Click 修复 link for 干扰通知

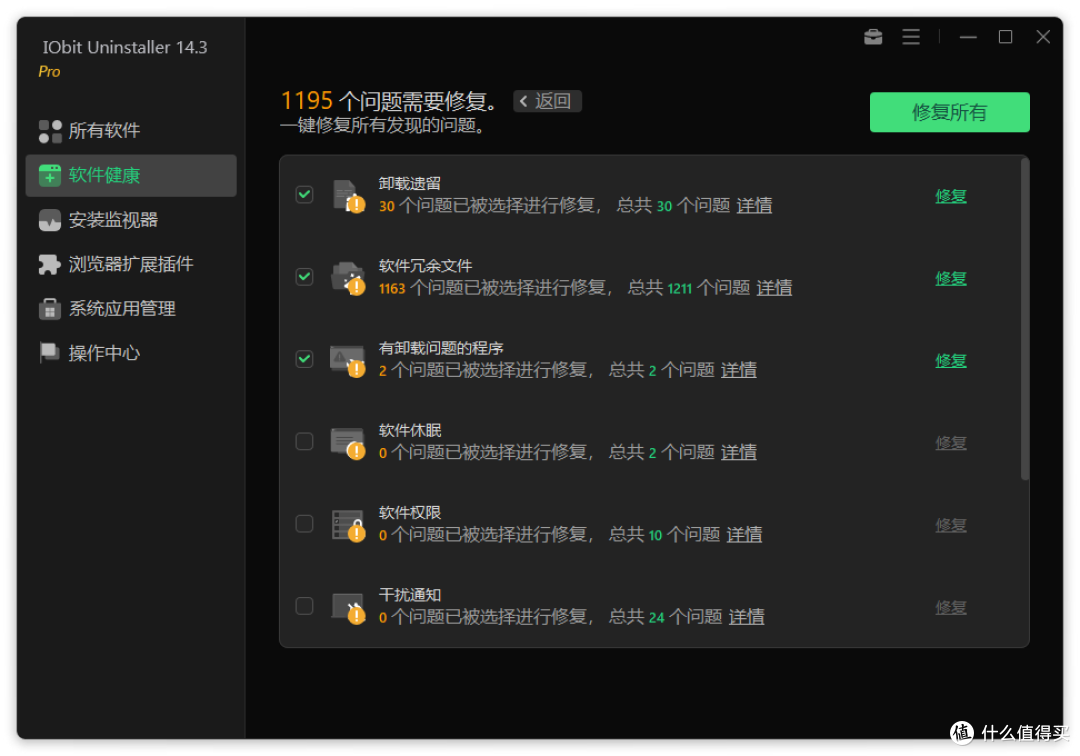[x=951, y=607]
